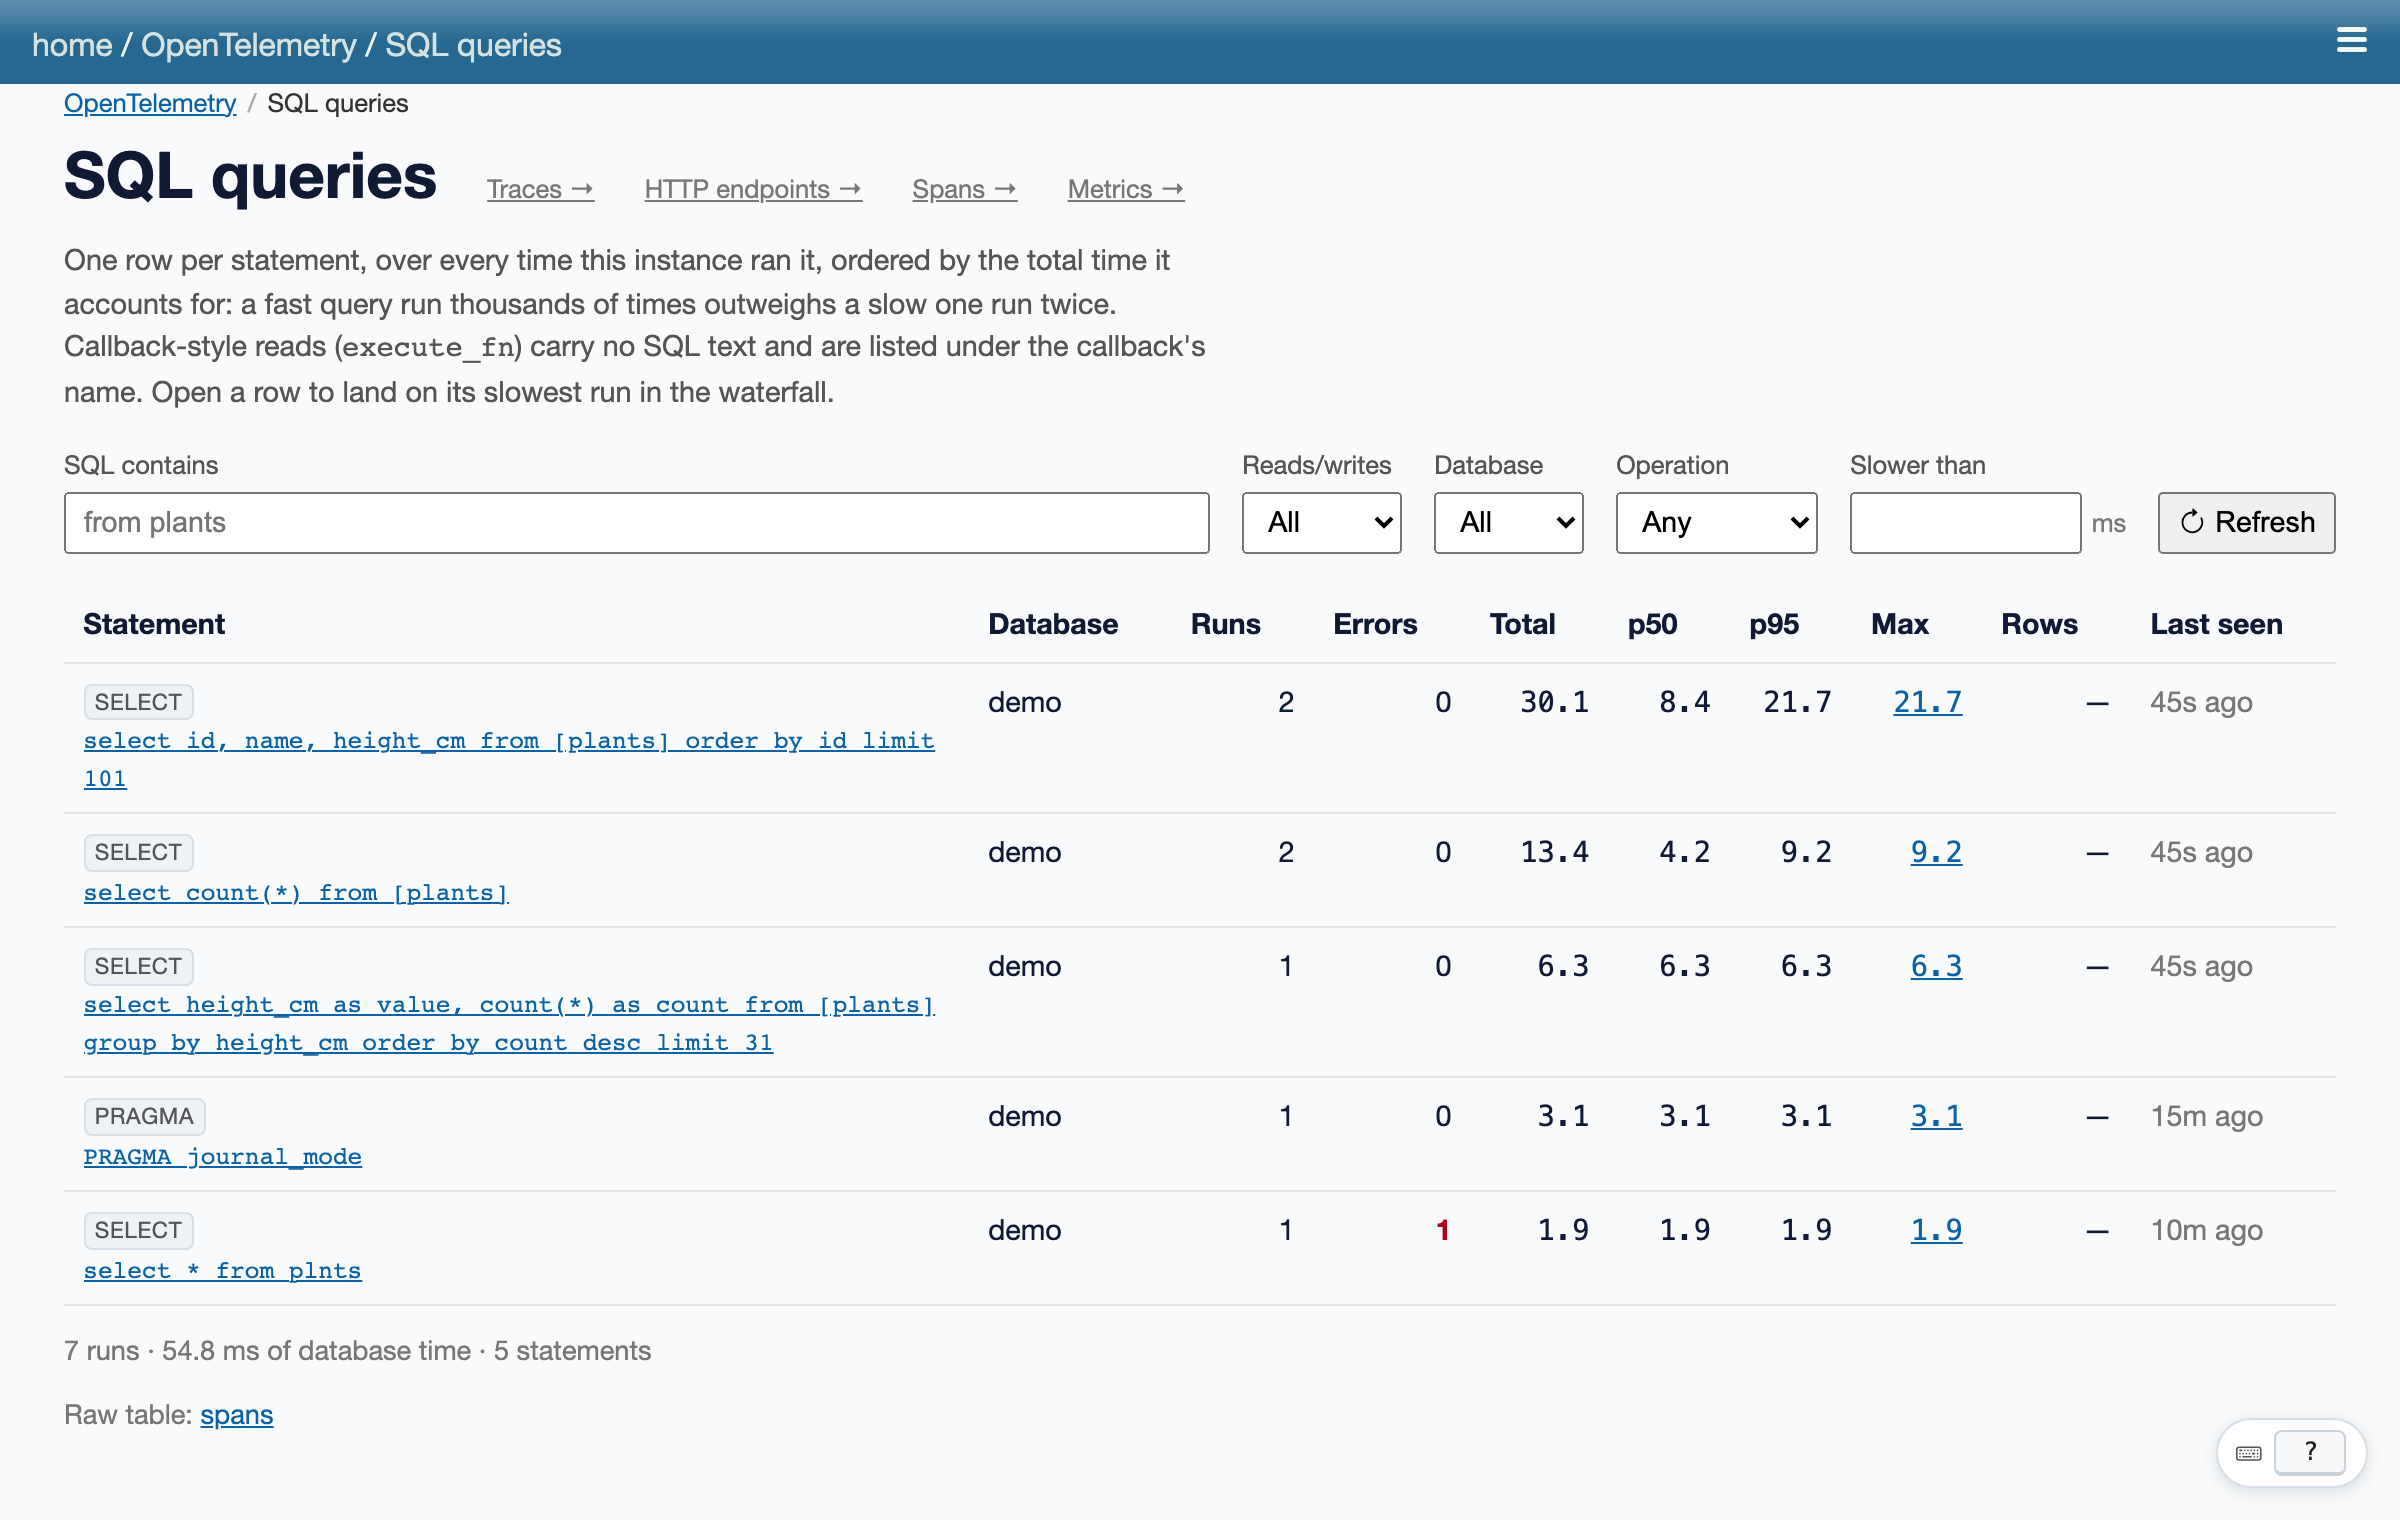Click the OpenTelemetry breadcrumb link below header

(x=150, y=104)
